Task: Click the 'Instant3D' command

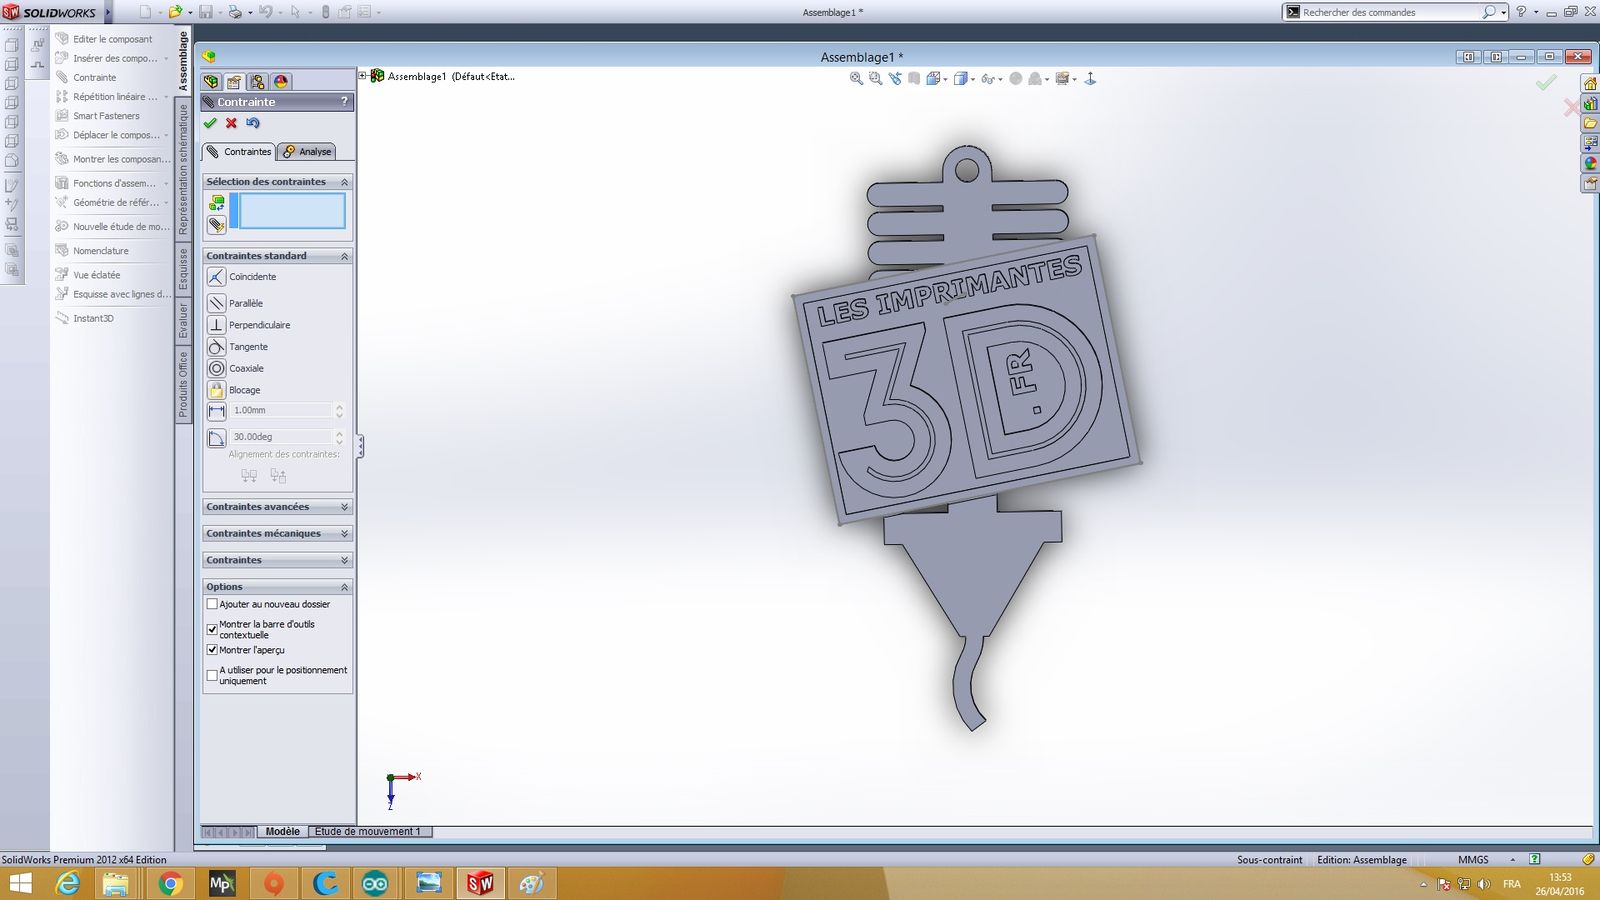Action: coord(85,318)
